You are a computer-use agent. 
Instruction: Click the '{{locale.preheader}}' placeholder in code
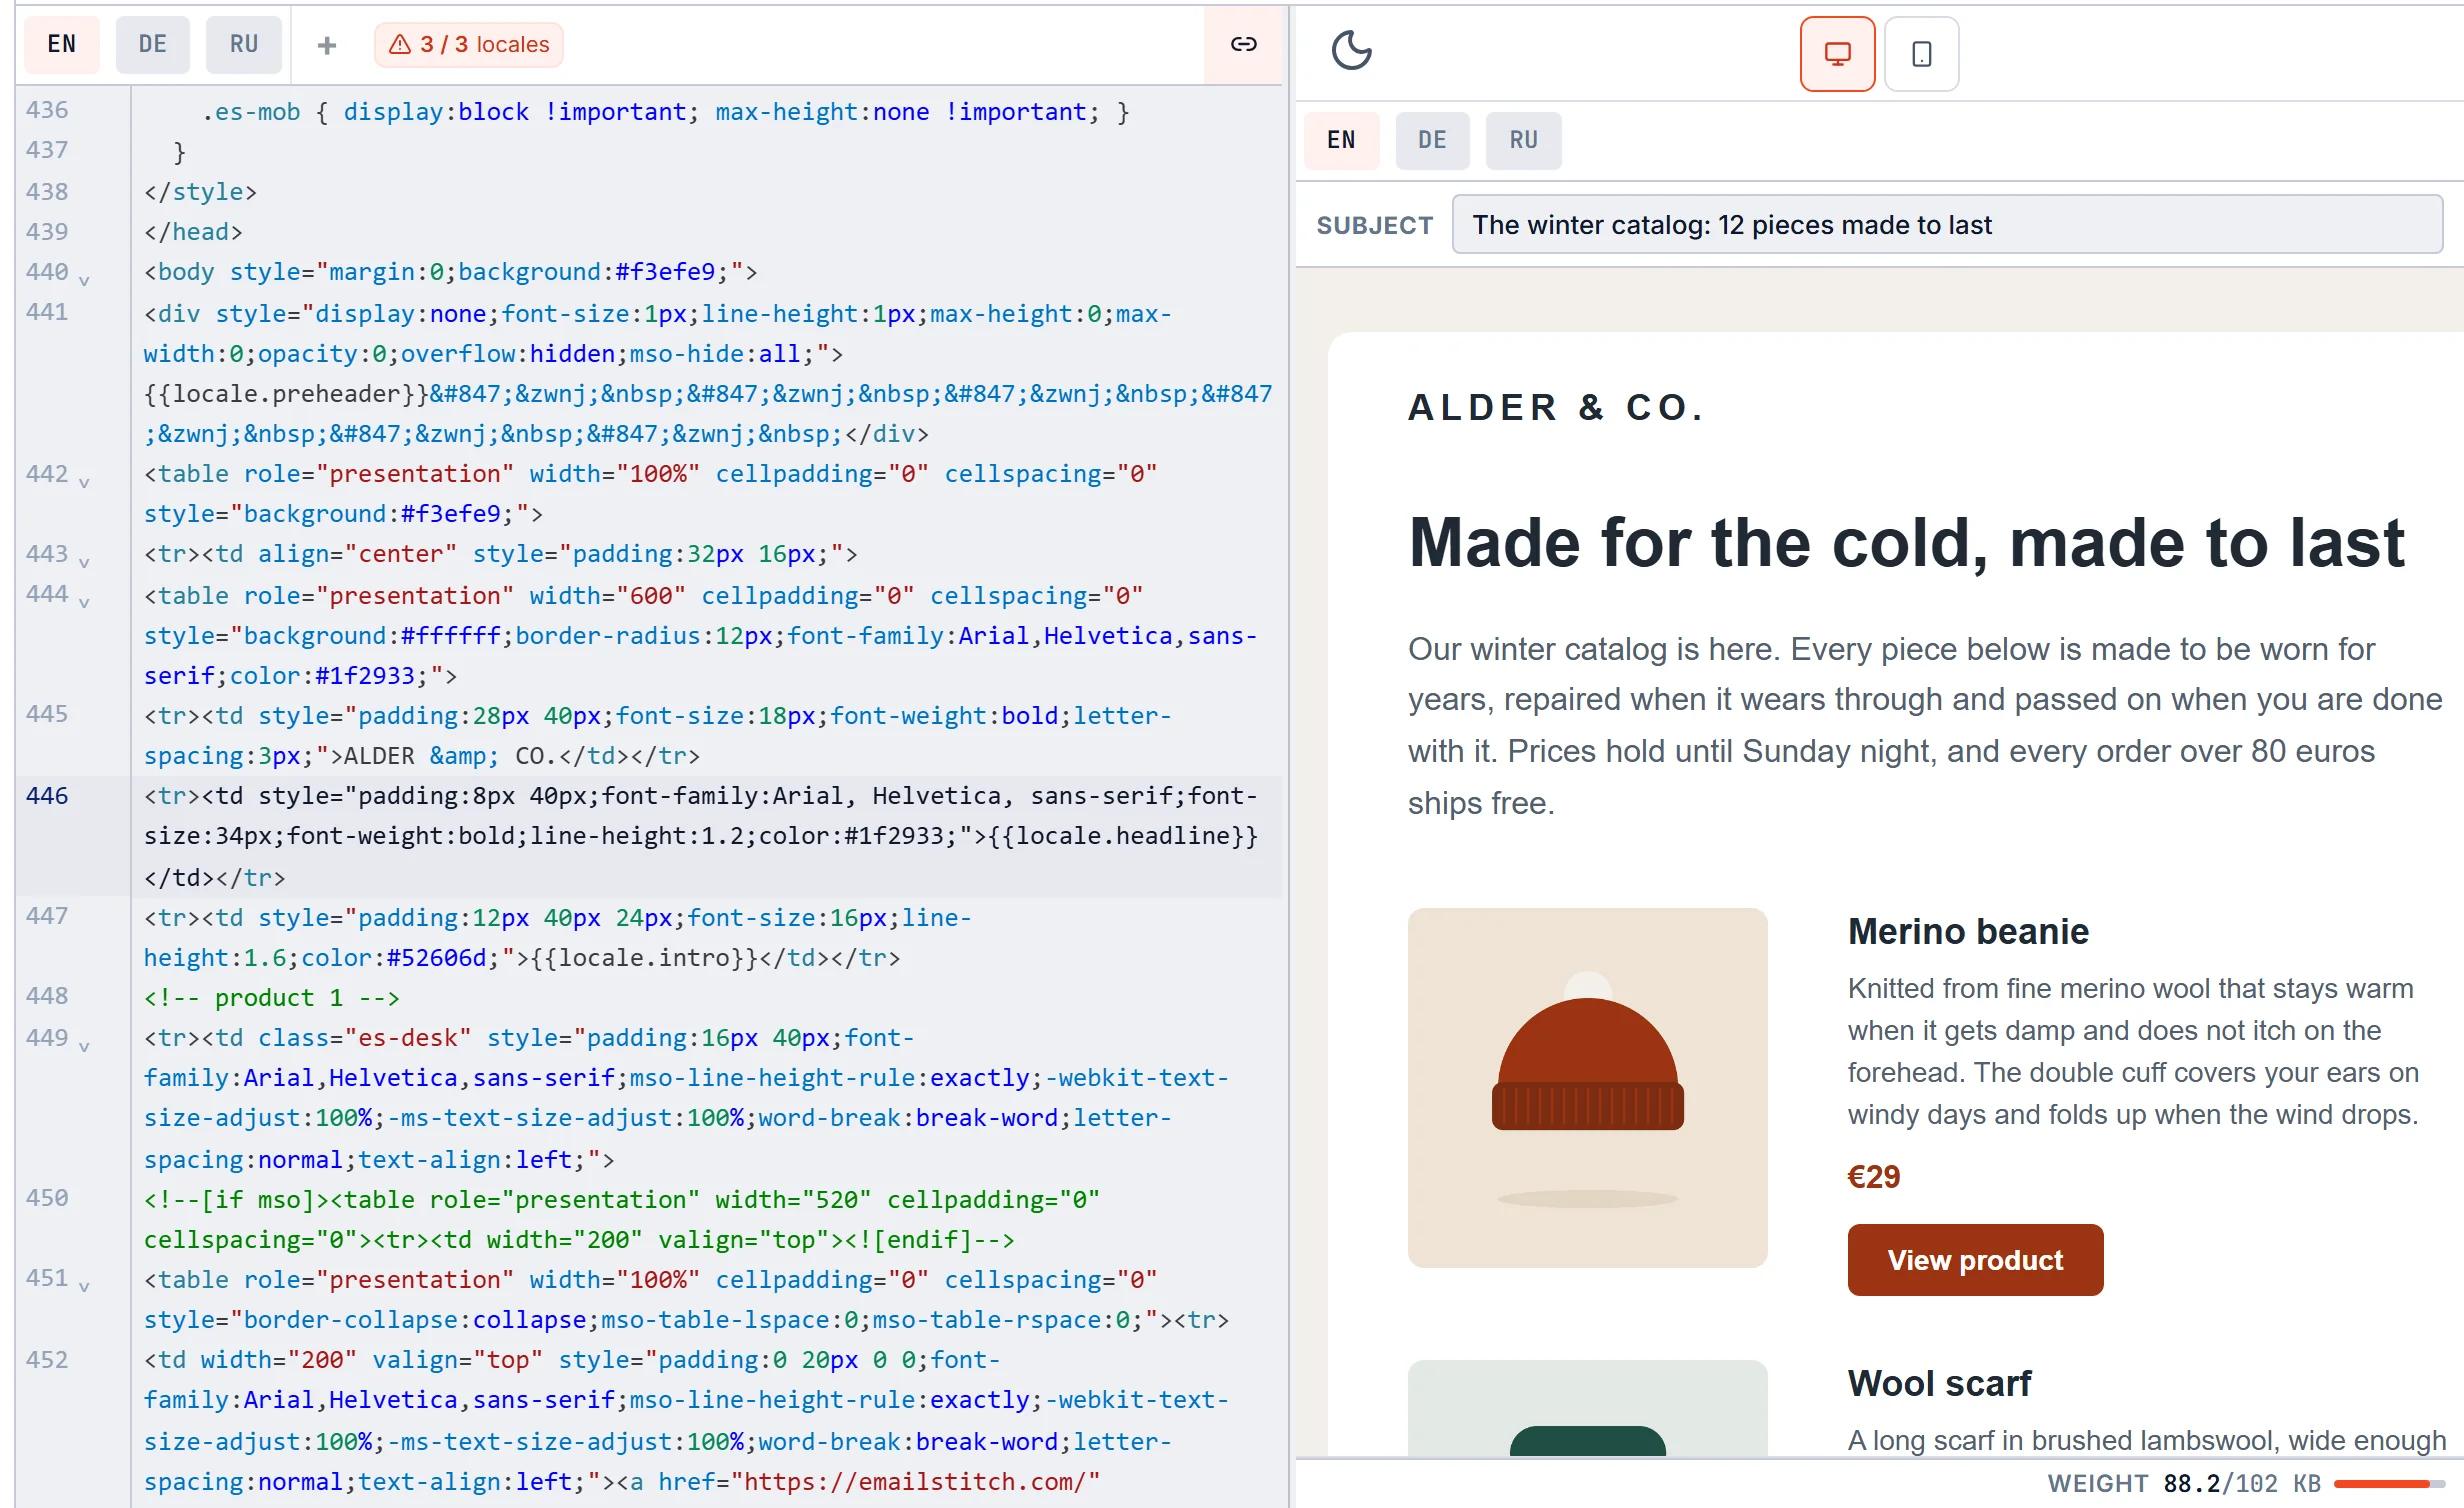click(x=286, y=394)
